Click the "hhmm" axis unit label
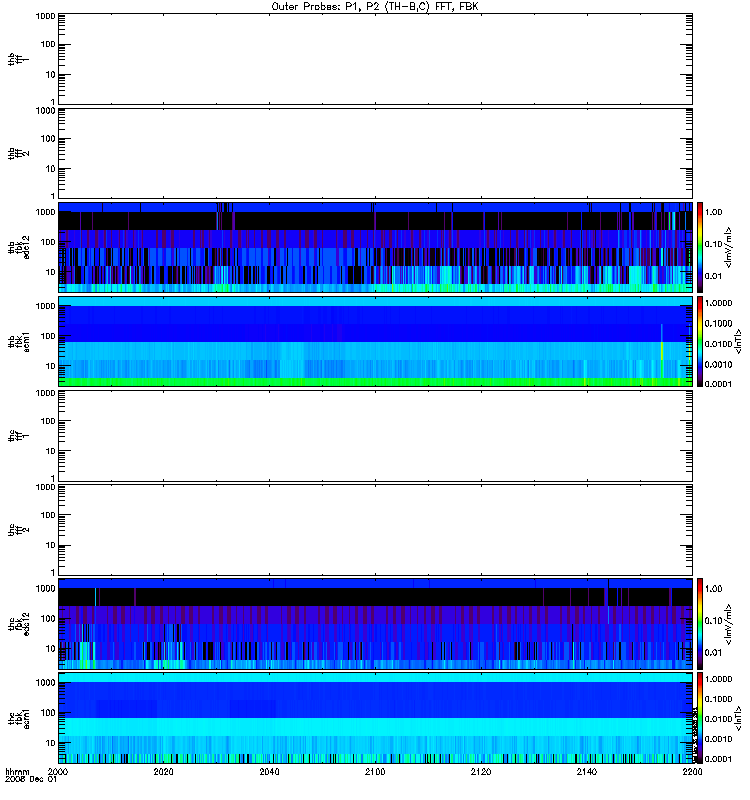750x800 pixels. point(17,771)
